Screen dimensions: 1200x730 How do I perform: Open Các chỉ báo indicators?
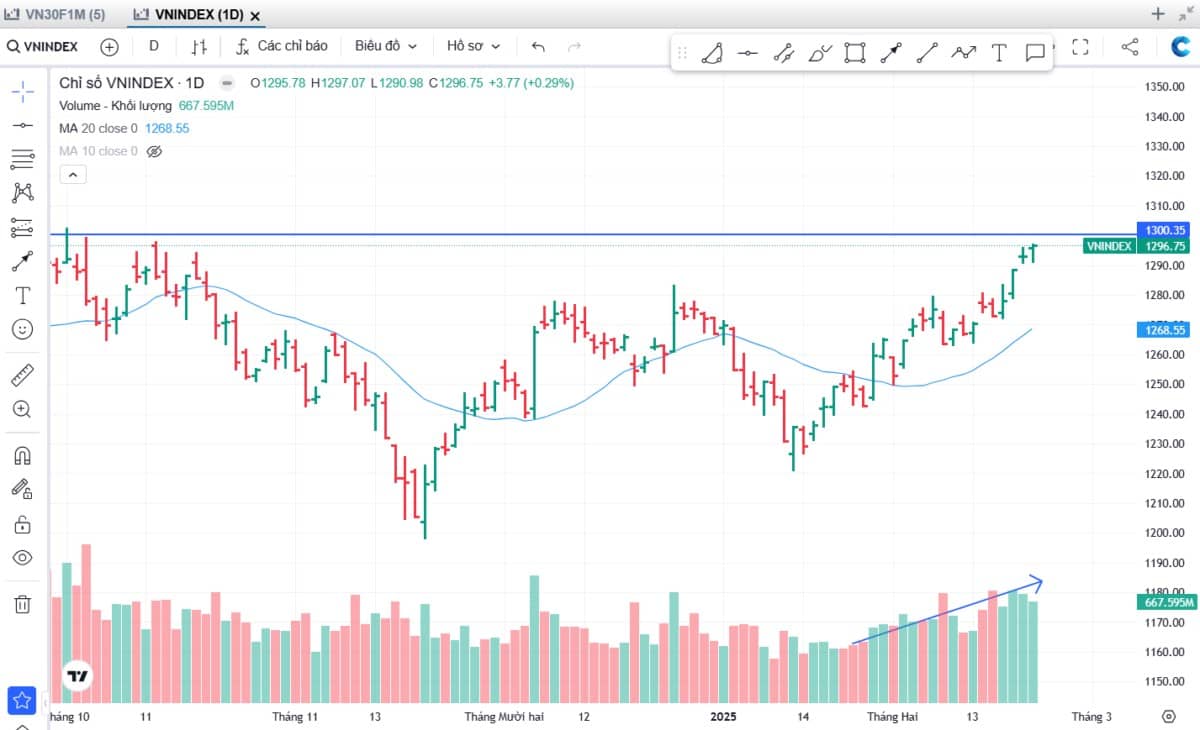coord(282,46)
